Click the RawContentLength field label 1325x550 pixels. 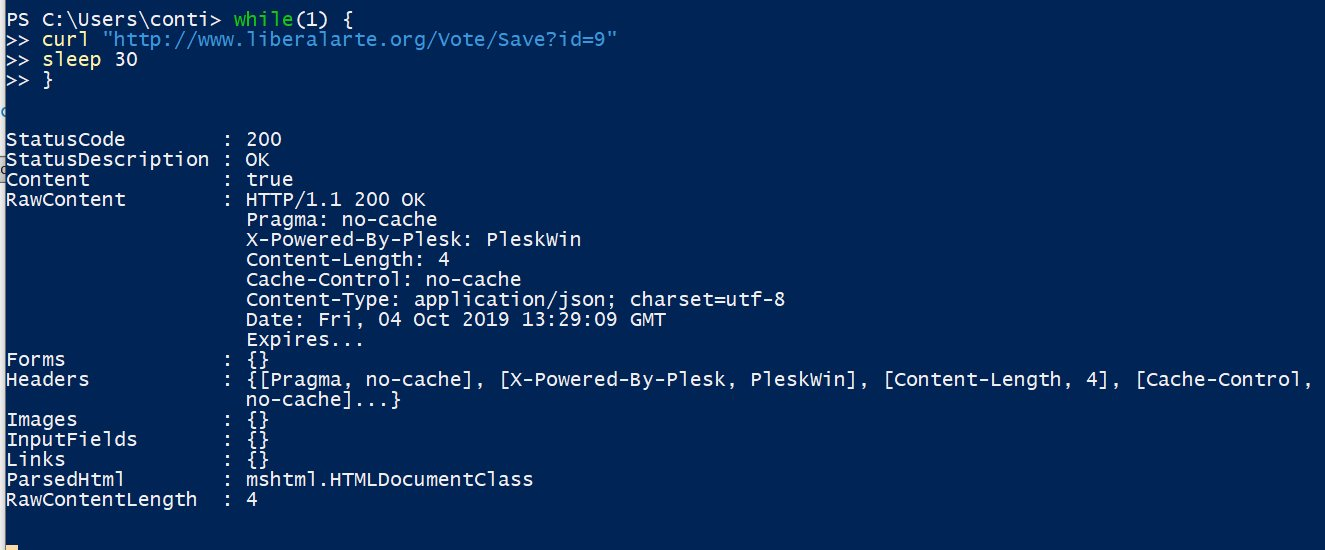[x=101, y=499]
